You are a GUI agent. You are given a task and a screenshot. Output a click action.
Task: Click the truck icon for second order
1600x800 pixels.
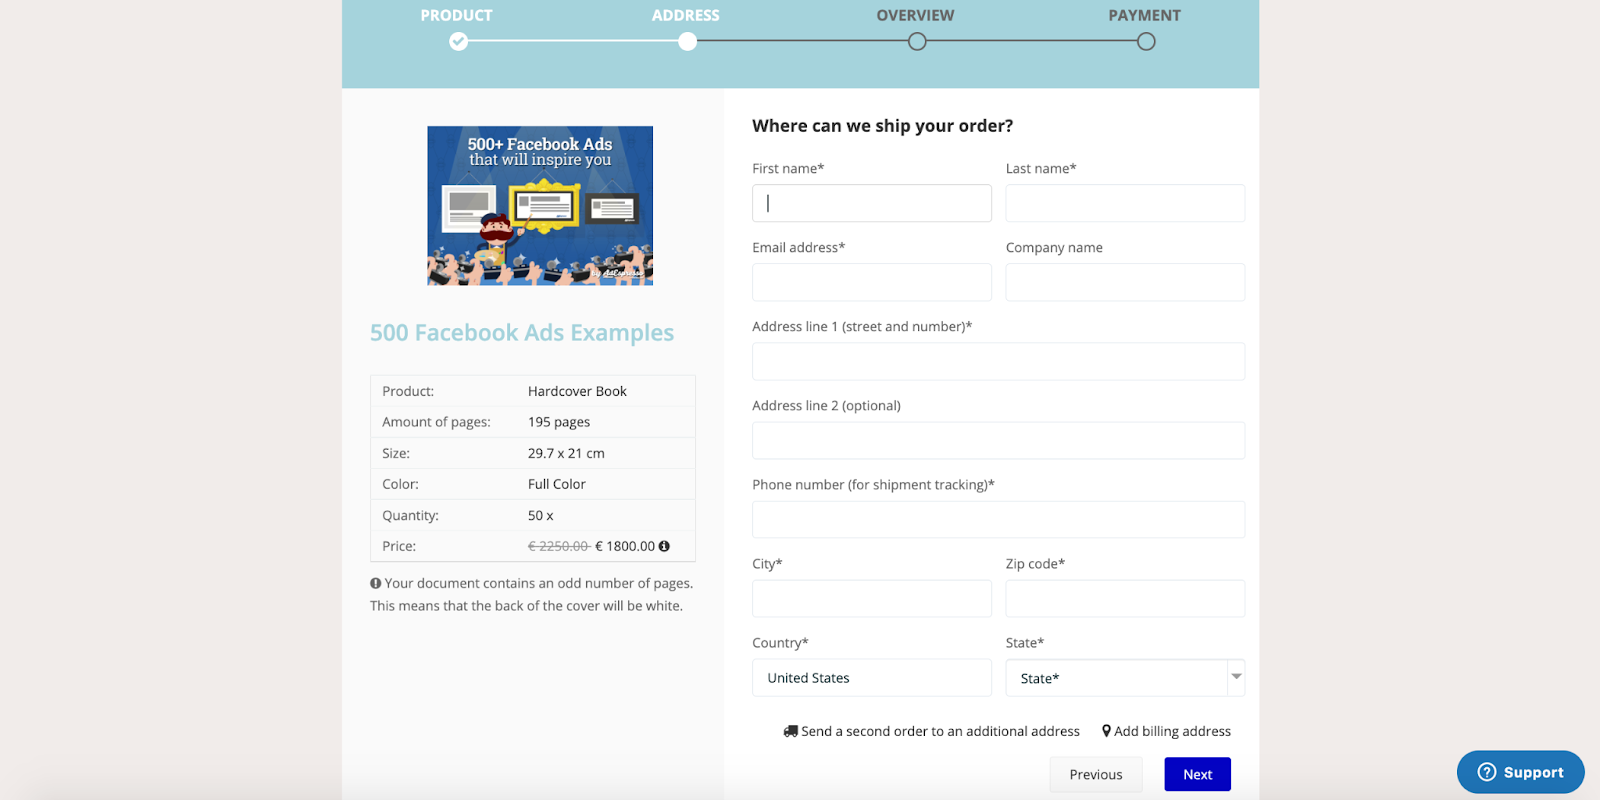[x=791, y=731]
